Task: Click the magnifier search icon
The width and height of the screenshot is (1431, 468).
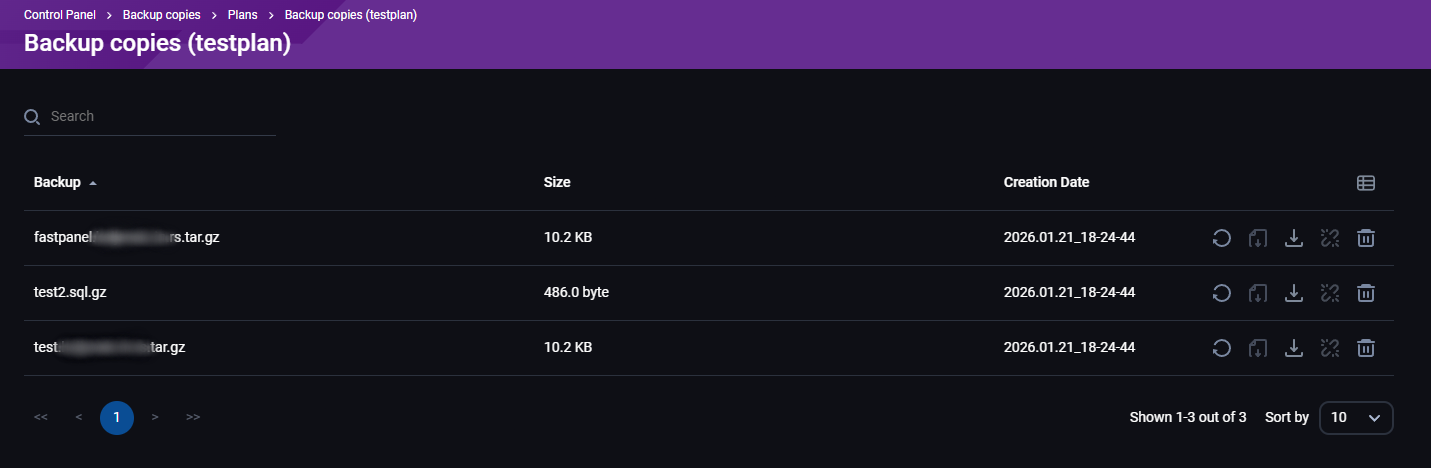Action: coord(32,117)
